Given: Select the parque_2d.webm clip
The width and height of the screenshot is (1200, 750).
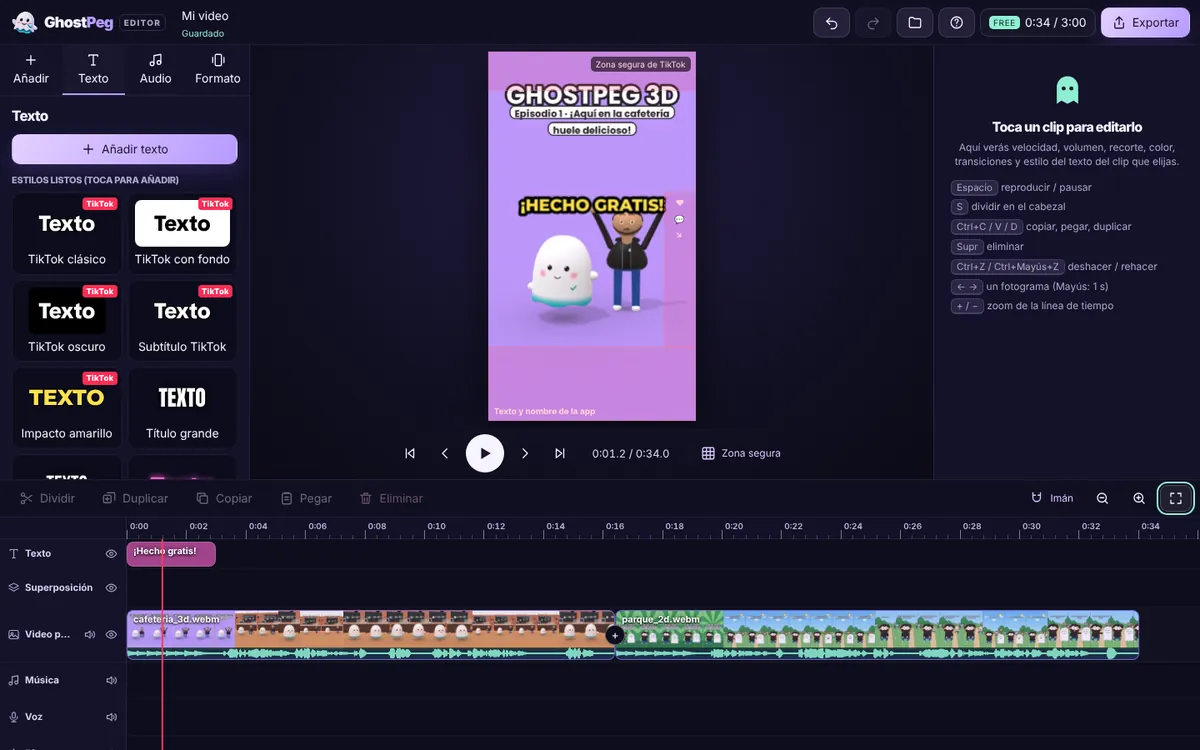Looking at the screenshot, I should (878, 635).
